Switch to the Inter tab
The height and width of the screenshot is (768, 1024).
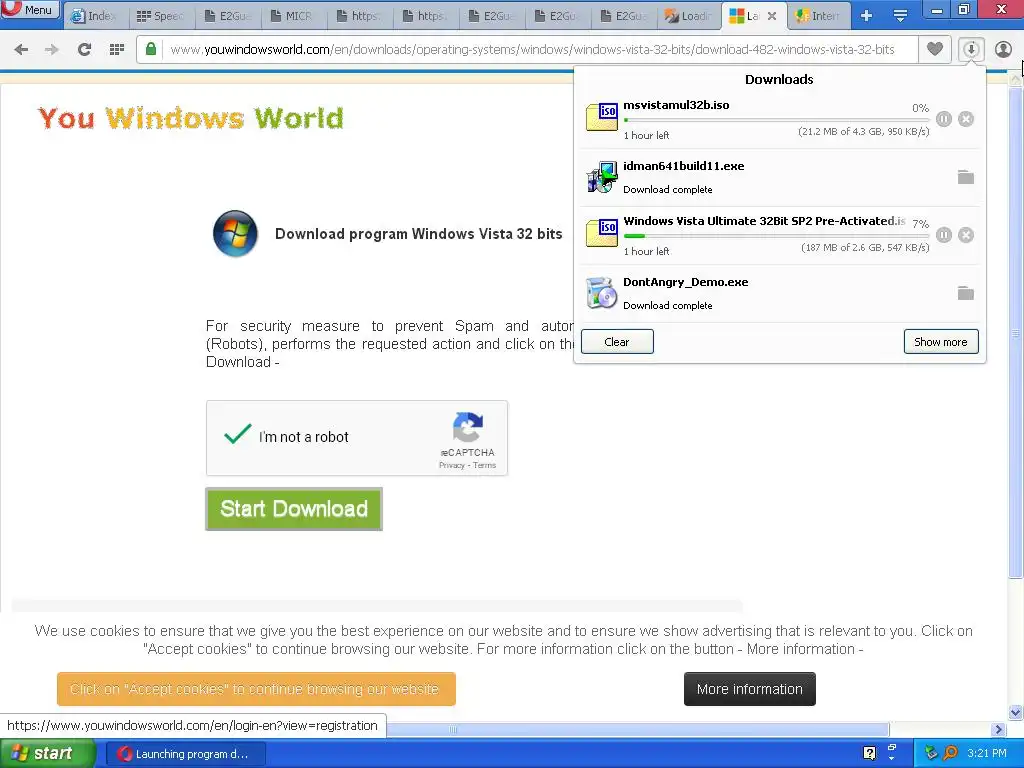(x=820, y=16)
